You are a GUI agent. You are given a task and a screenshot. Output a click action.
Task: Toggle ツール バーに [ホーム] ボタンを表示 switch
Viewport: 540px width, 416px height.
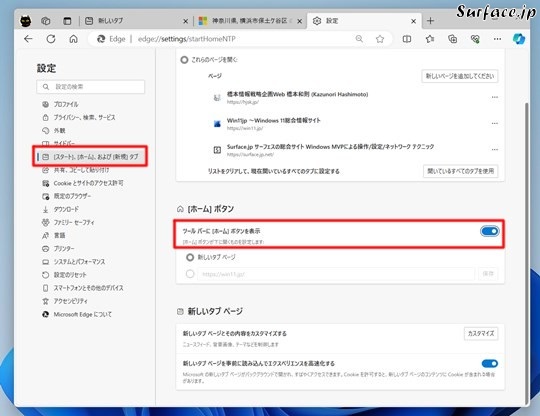coord(489,231)
